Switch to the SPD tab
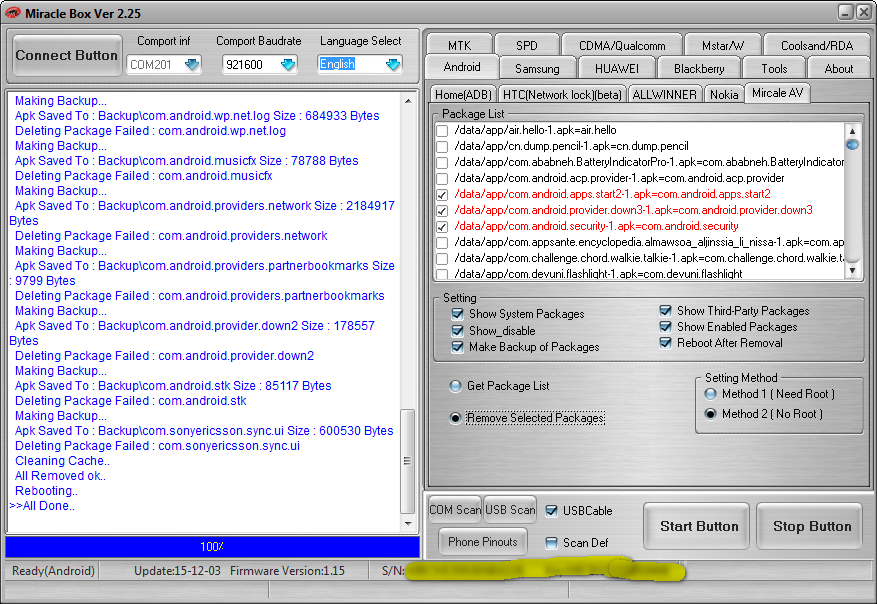 pyautogui.click(x=527, y=45)
